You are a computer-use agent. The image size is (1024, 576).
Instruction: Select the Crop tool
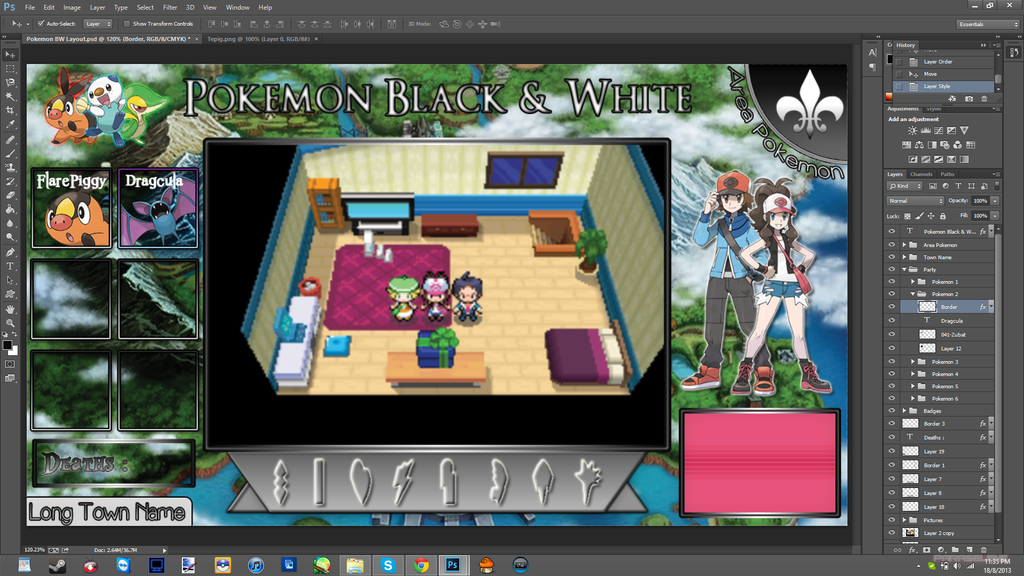pyautogui.click(x=10, y=110)
